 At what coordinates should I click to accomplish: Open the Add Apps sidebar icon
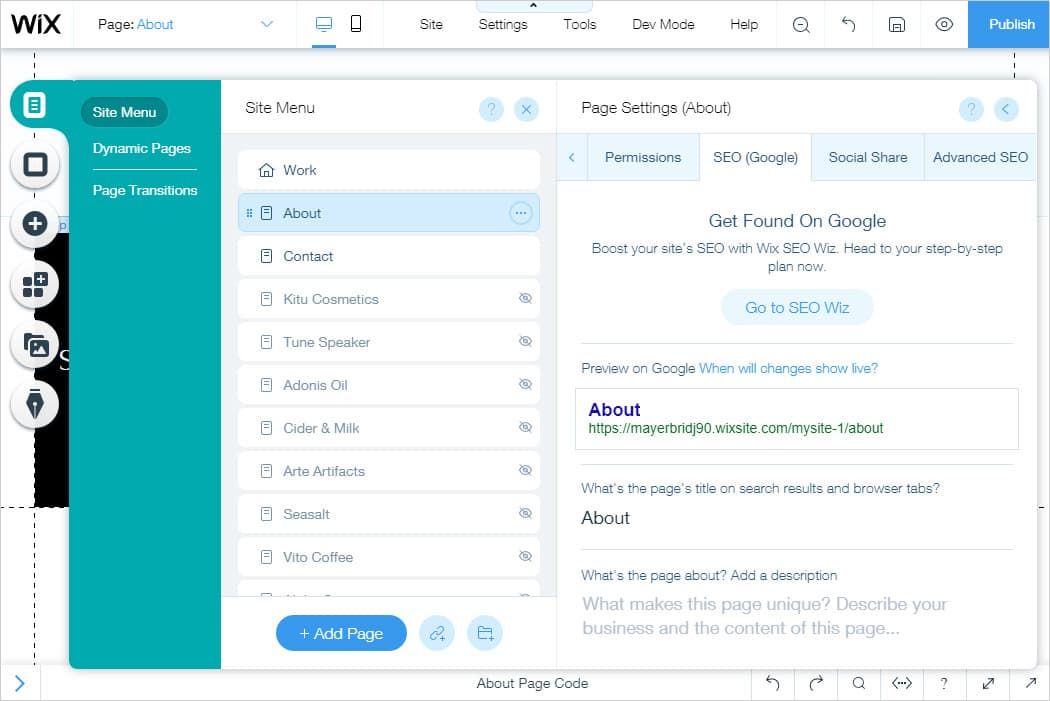35,285
